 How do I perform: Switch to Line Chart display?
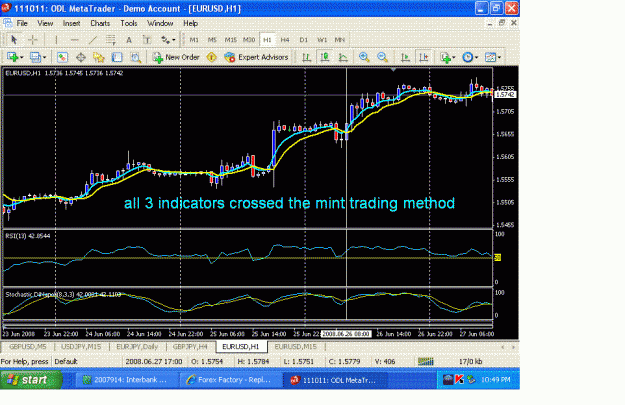coord(343,57)
